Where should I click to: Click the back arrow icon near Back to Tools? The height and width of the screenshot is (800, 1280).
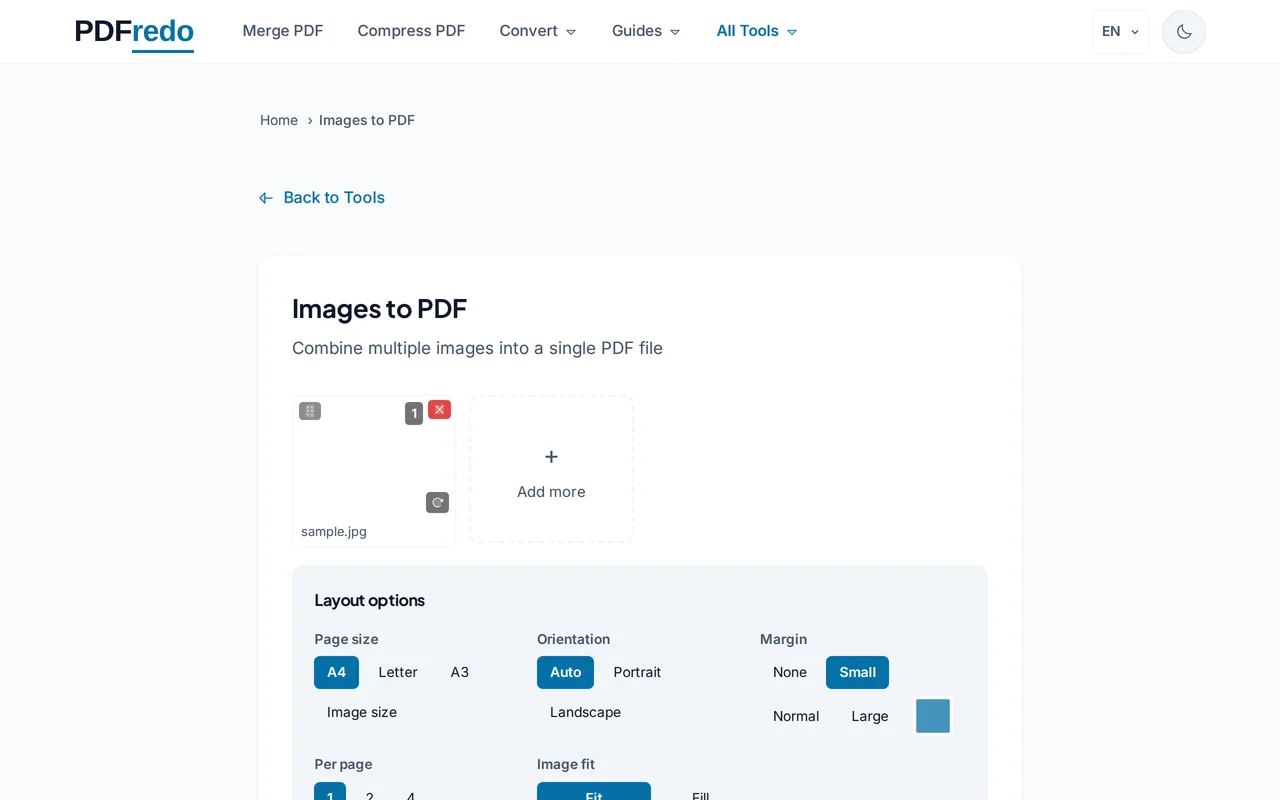point(265,197)
